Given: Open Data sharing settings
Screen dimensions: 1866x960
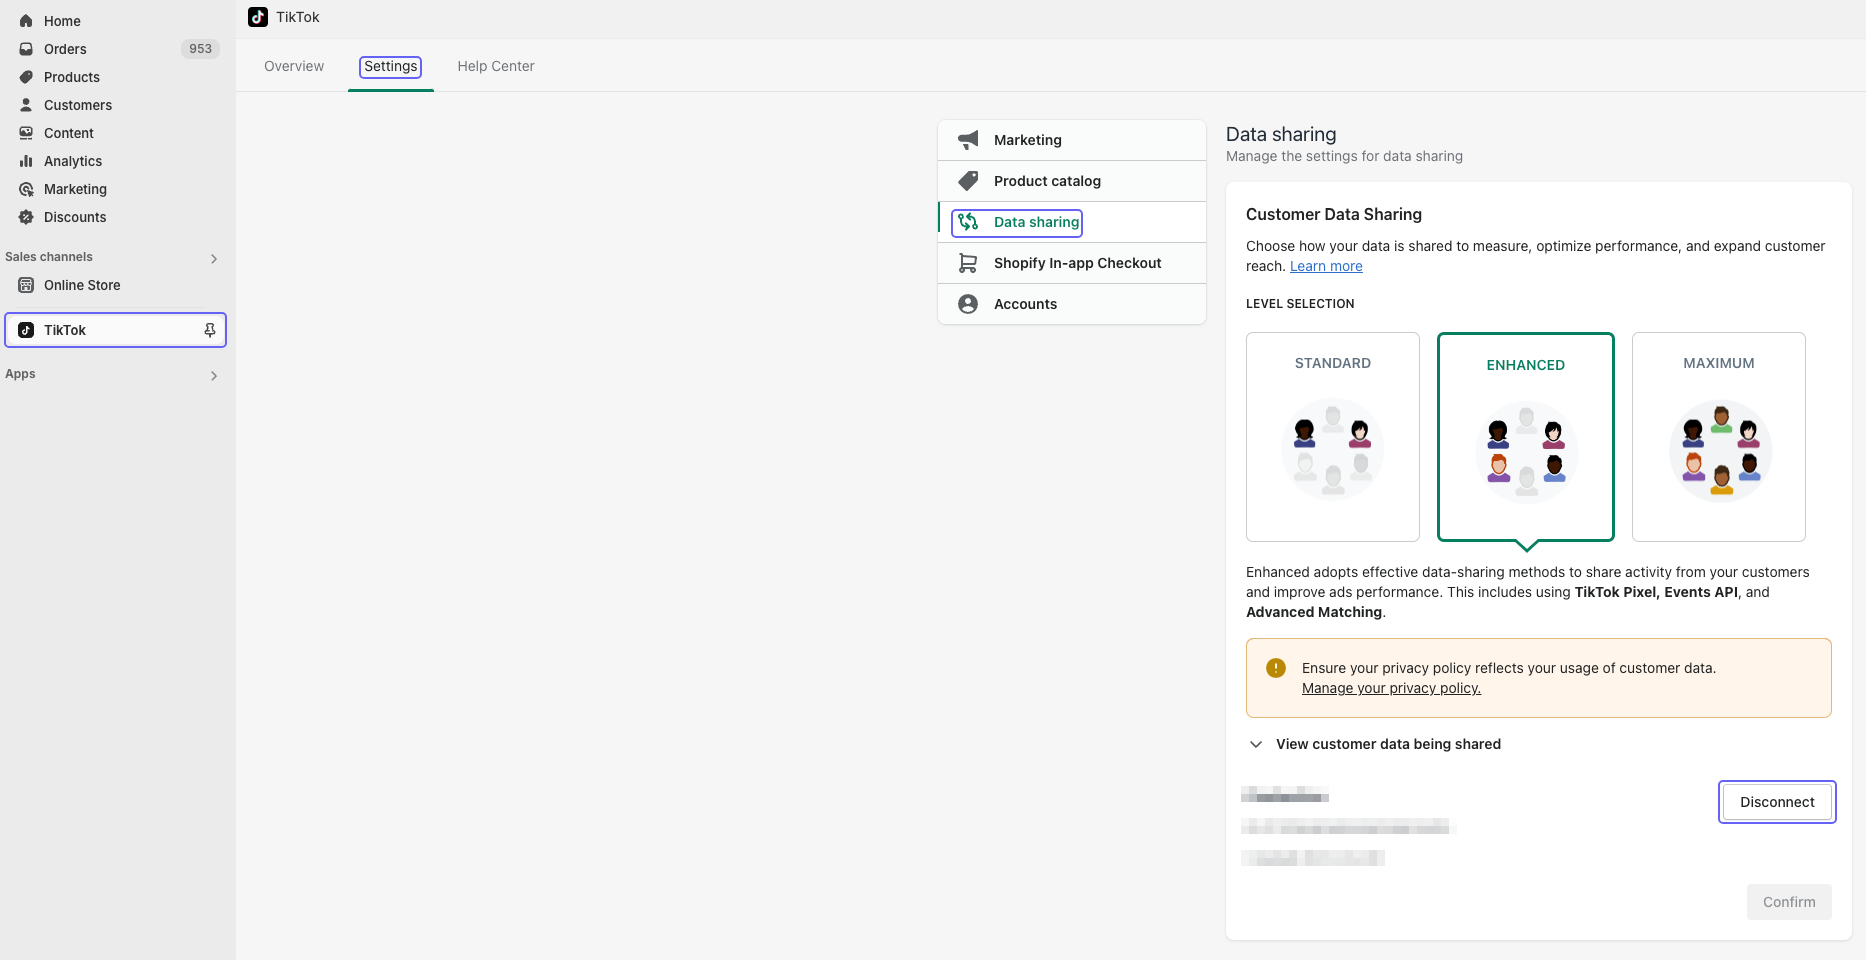Looking at the screenshot, I should coord(1072,222).
